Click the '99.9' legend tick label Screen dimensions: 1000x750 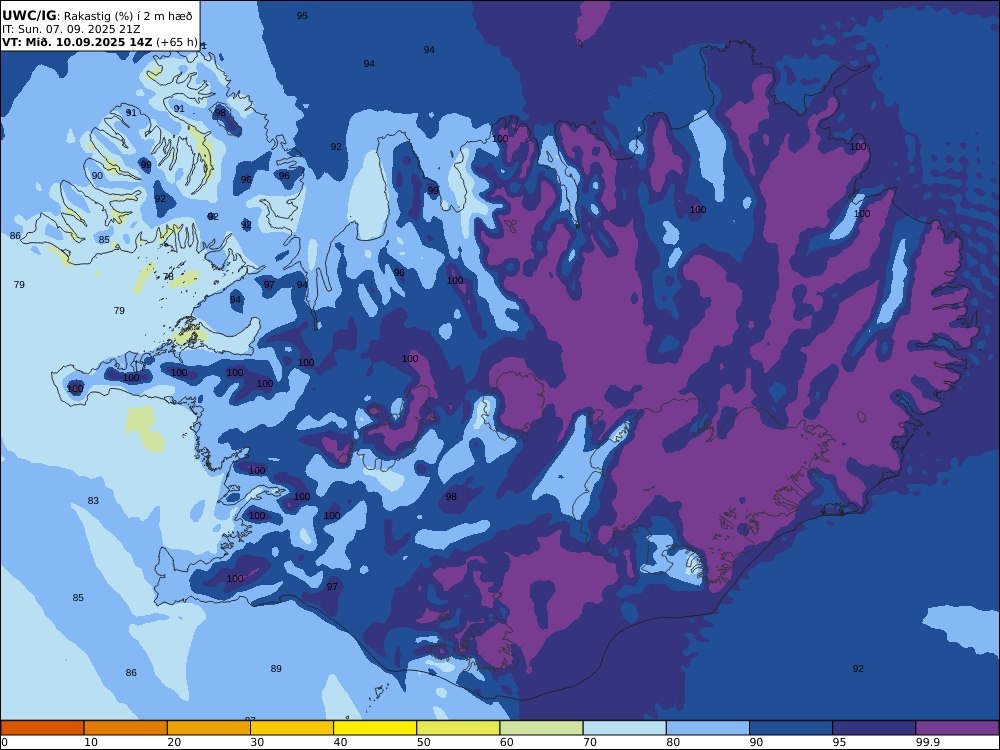point(927,742)
